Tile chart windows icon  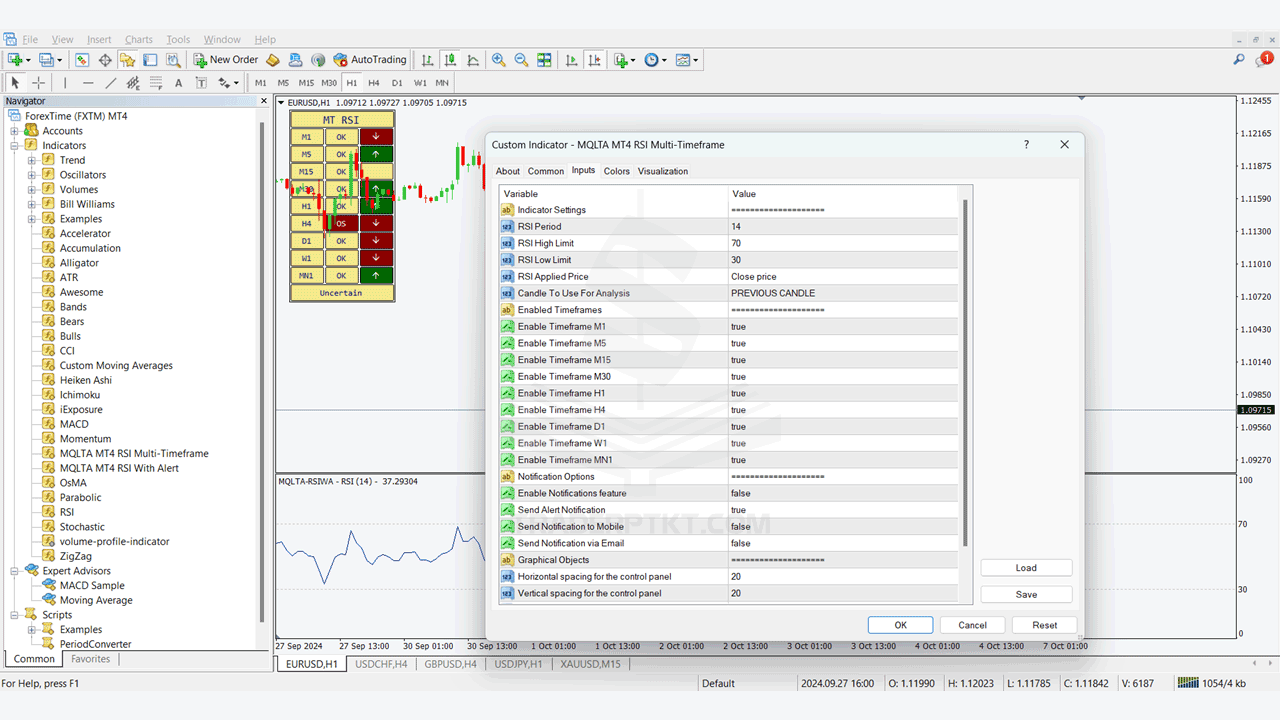coord(544,60)
